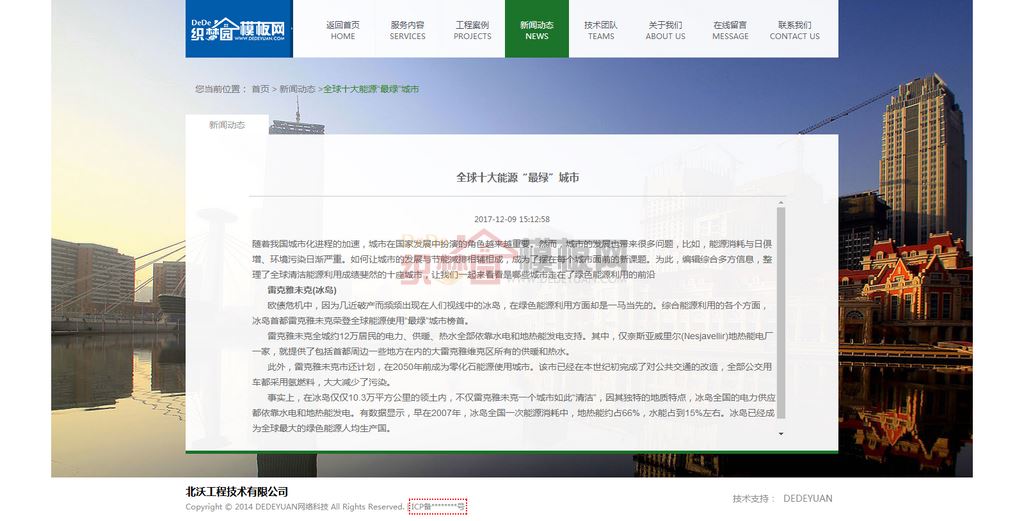Click the green article title in the breadcrumb

click(x=371, y=89)
